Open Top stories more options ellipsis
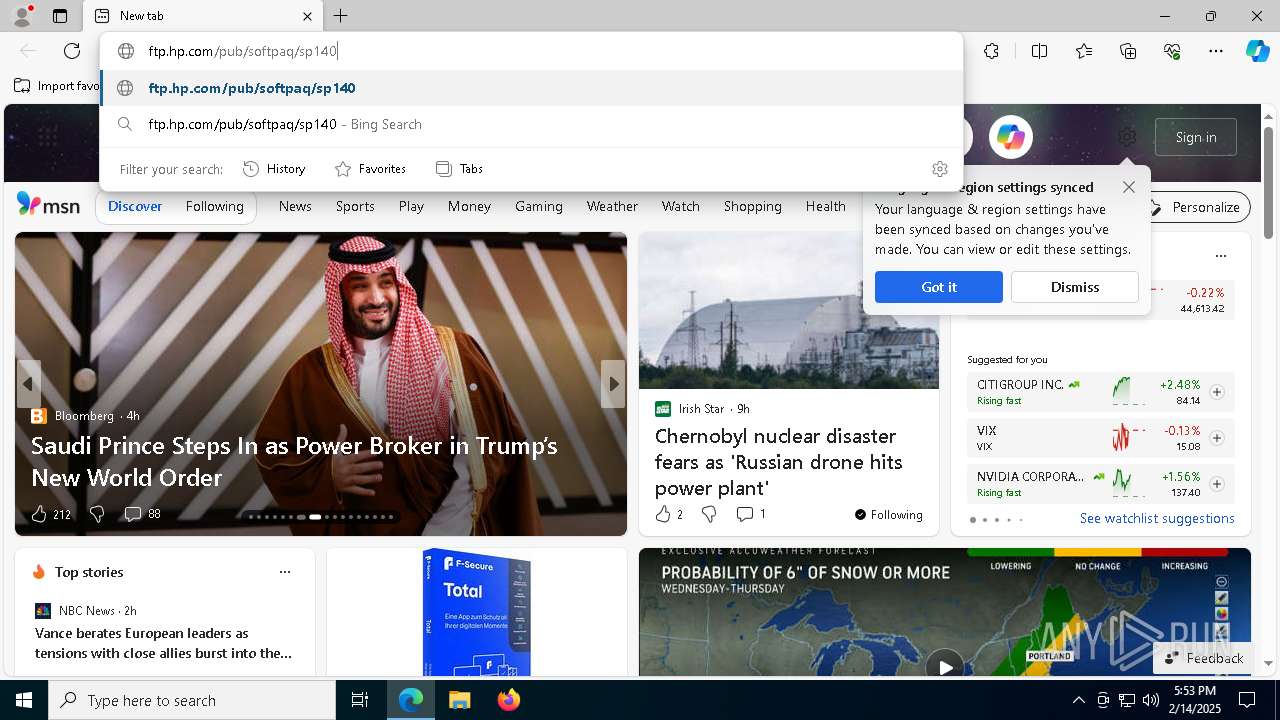 click(x=285, y=572)
